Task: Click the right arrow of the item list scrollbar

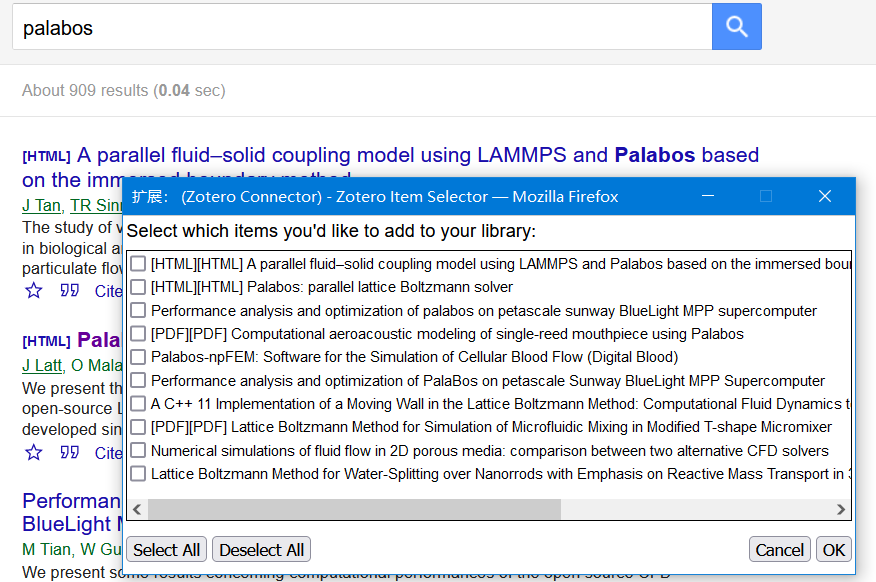Action: [841, 509]
